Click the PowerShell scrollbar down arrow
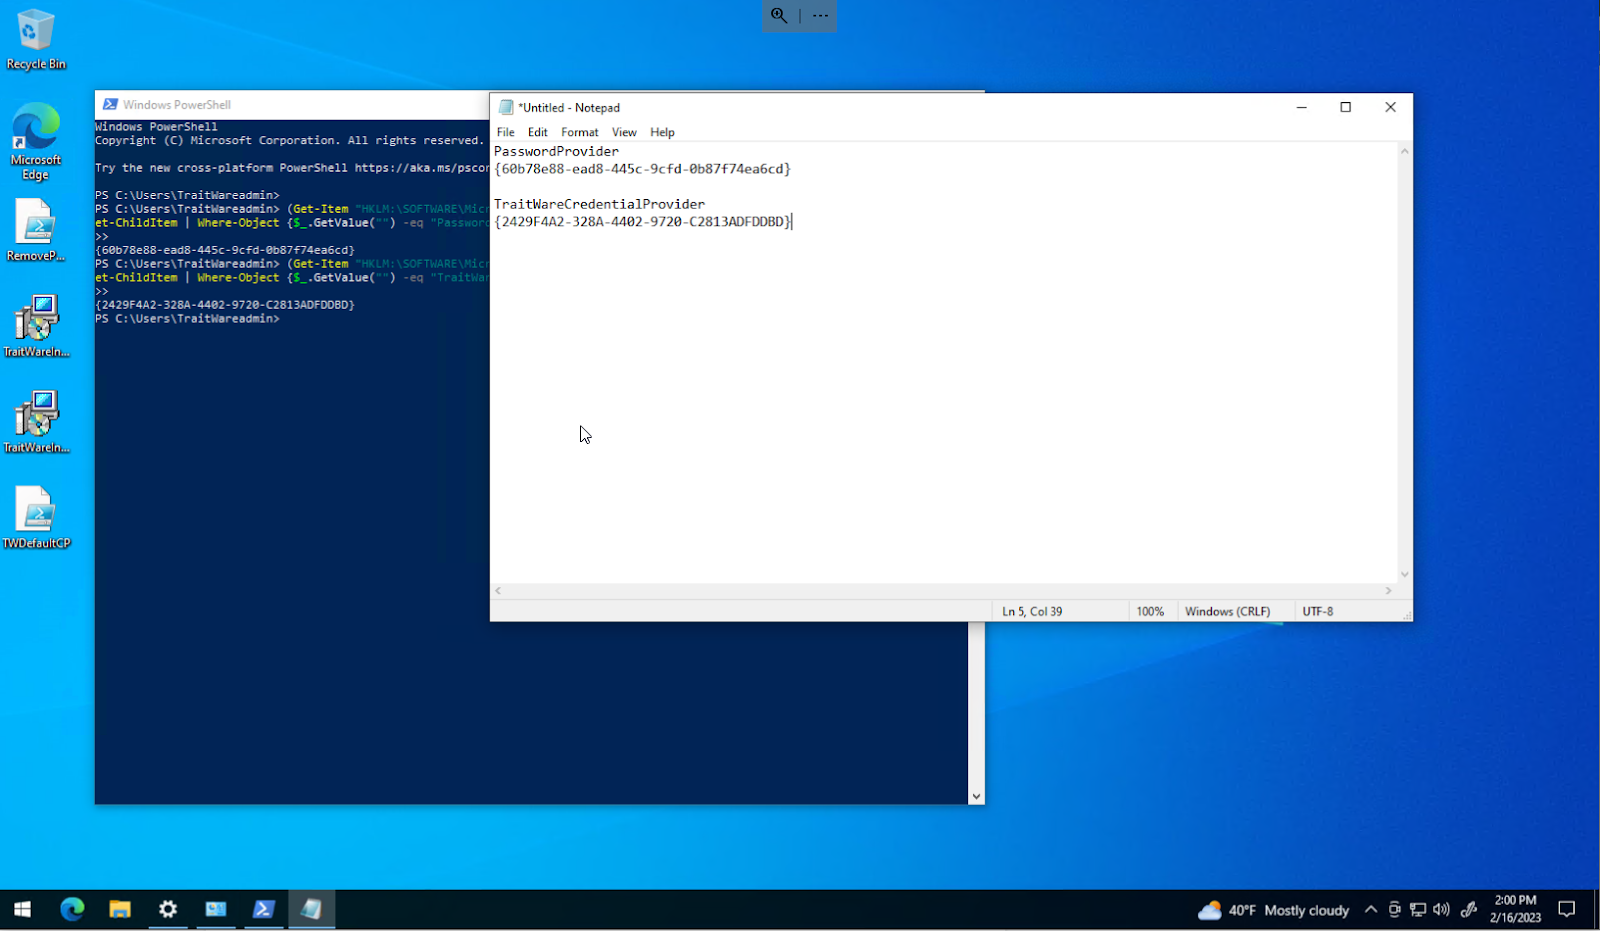1600x931 pixels. coord(976,797)
